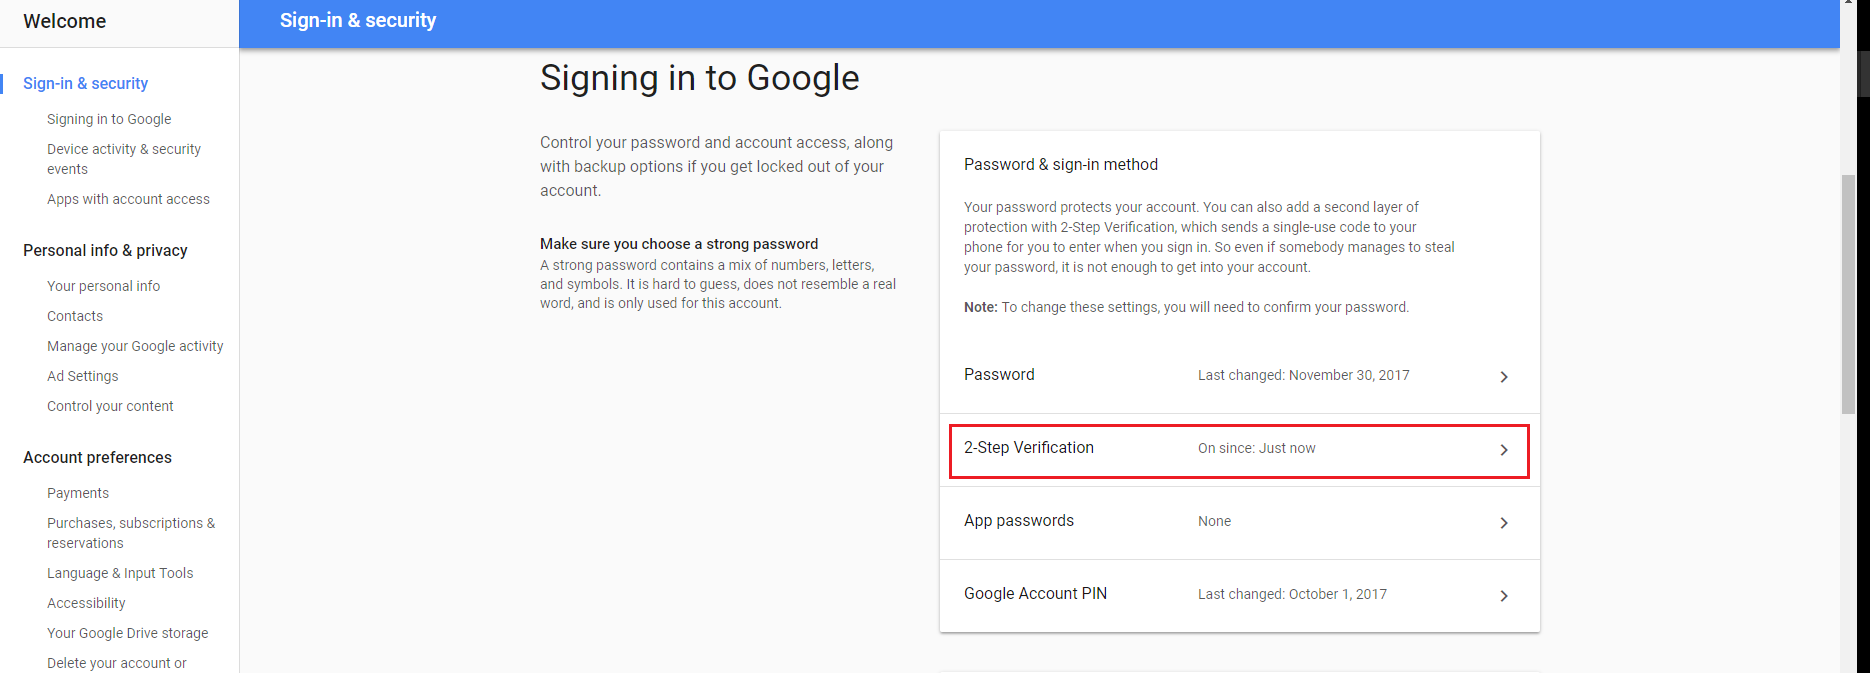Open the App passwords chevron arrow
This screenshot has width=1870, height=673.
[x=1504, y=523]
